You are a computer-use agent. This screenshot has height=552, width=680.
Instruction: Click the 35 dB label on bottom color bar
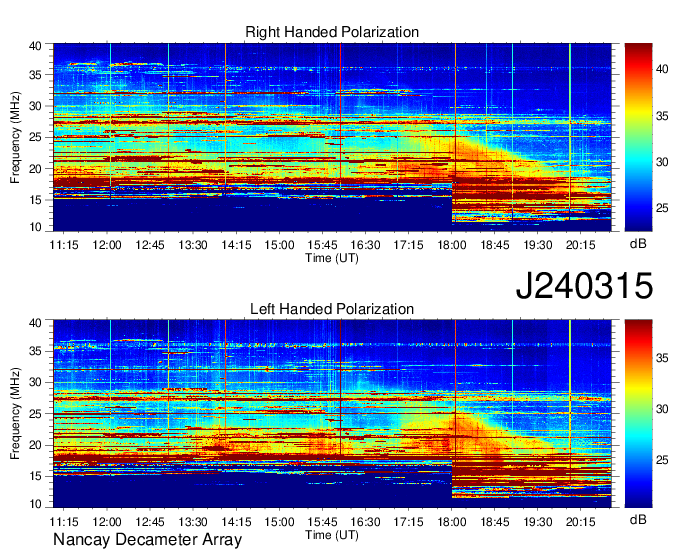pos(662,358)
